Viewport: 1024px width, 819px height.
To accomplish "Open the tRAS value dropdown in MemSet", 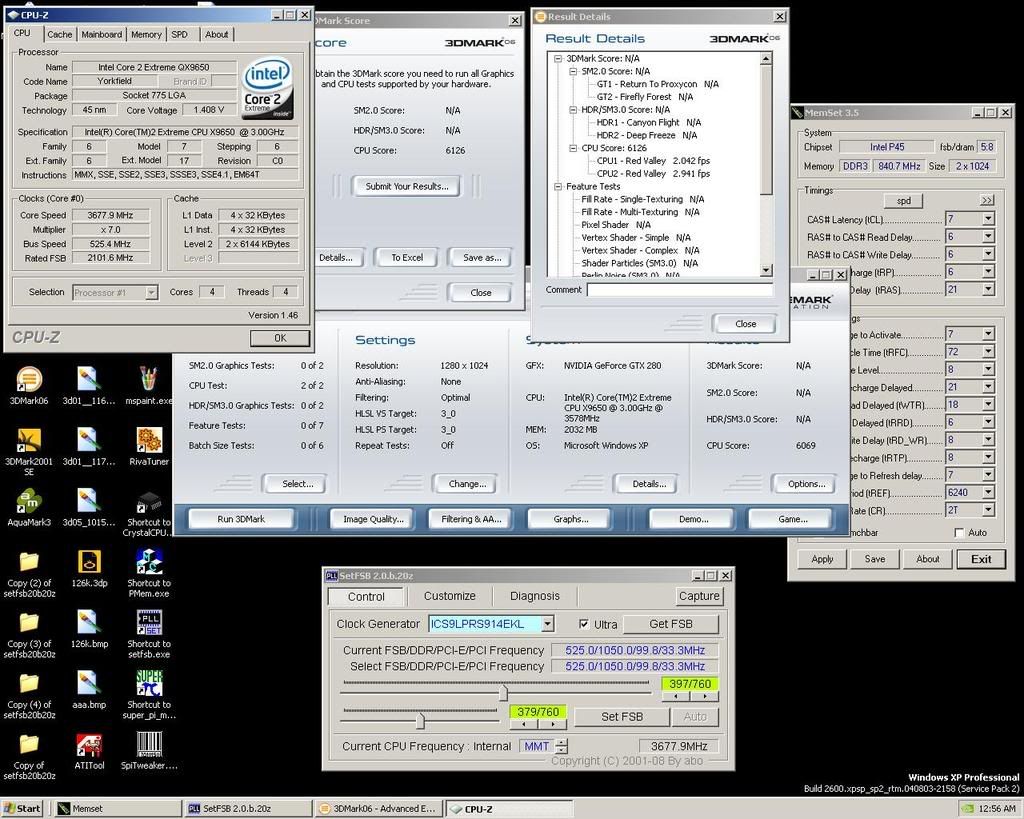I will (x=988, y=289).
